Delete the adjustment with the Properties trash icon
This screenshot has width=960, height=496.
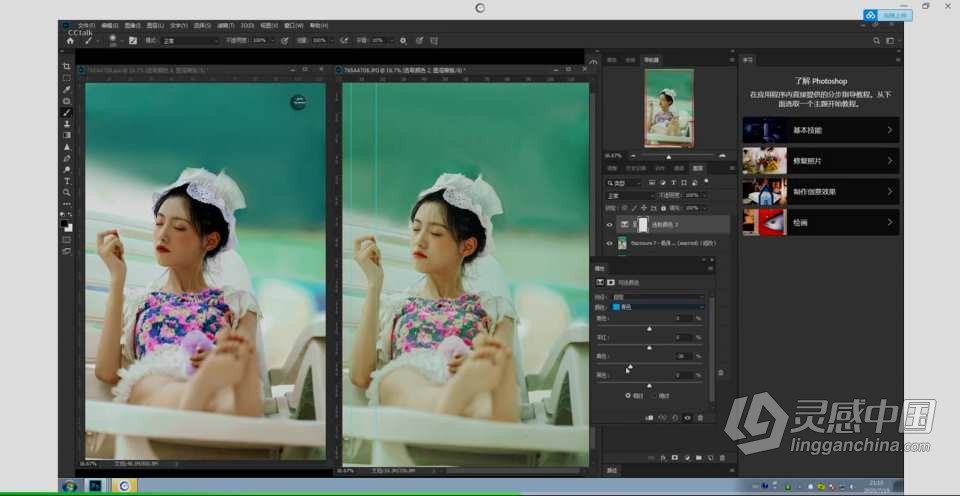coord(700,418)
